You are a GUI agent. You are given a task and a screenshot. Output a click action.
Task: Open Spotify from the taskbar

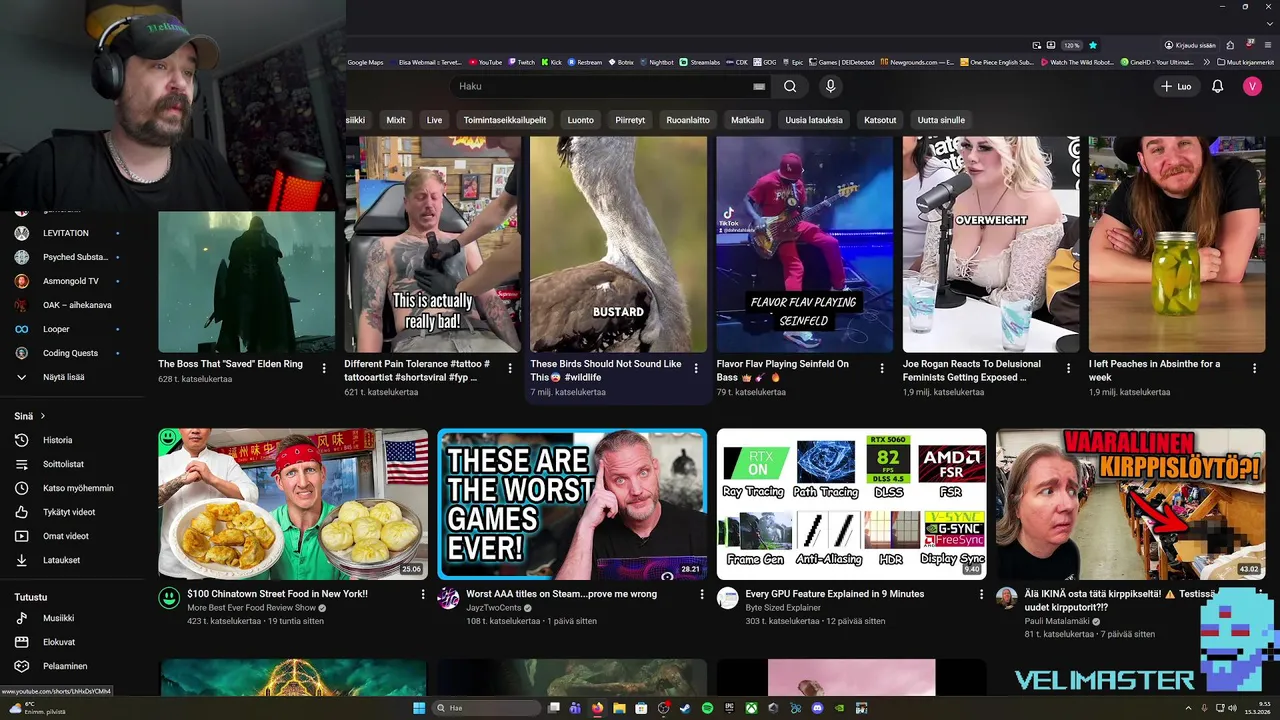[x=707, y=708]
